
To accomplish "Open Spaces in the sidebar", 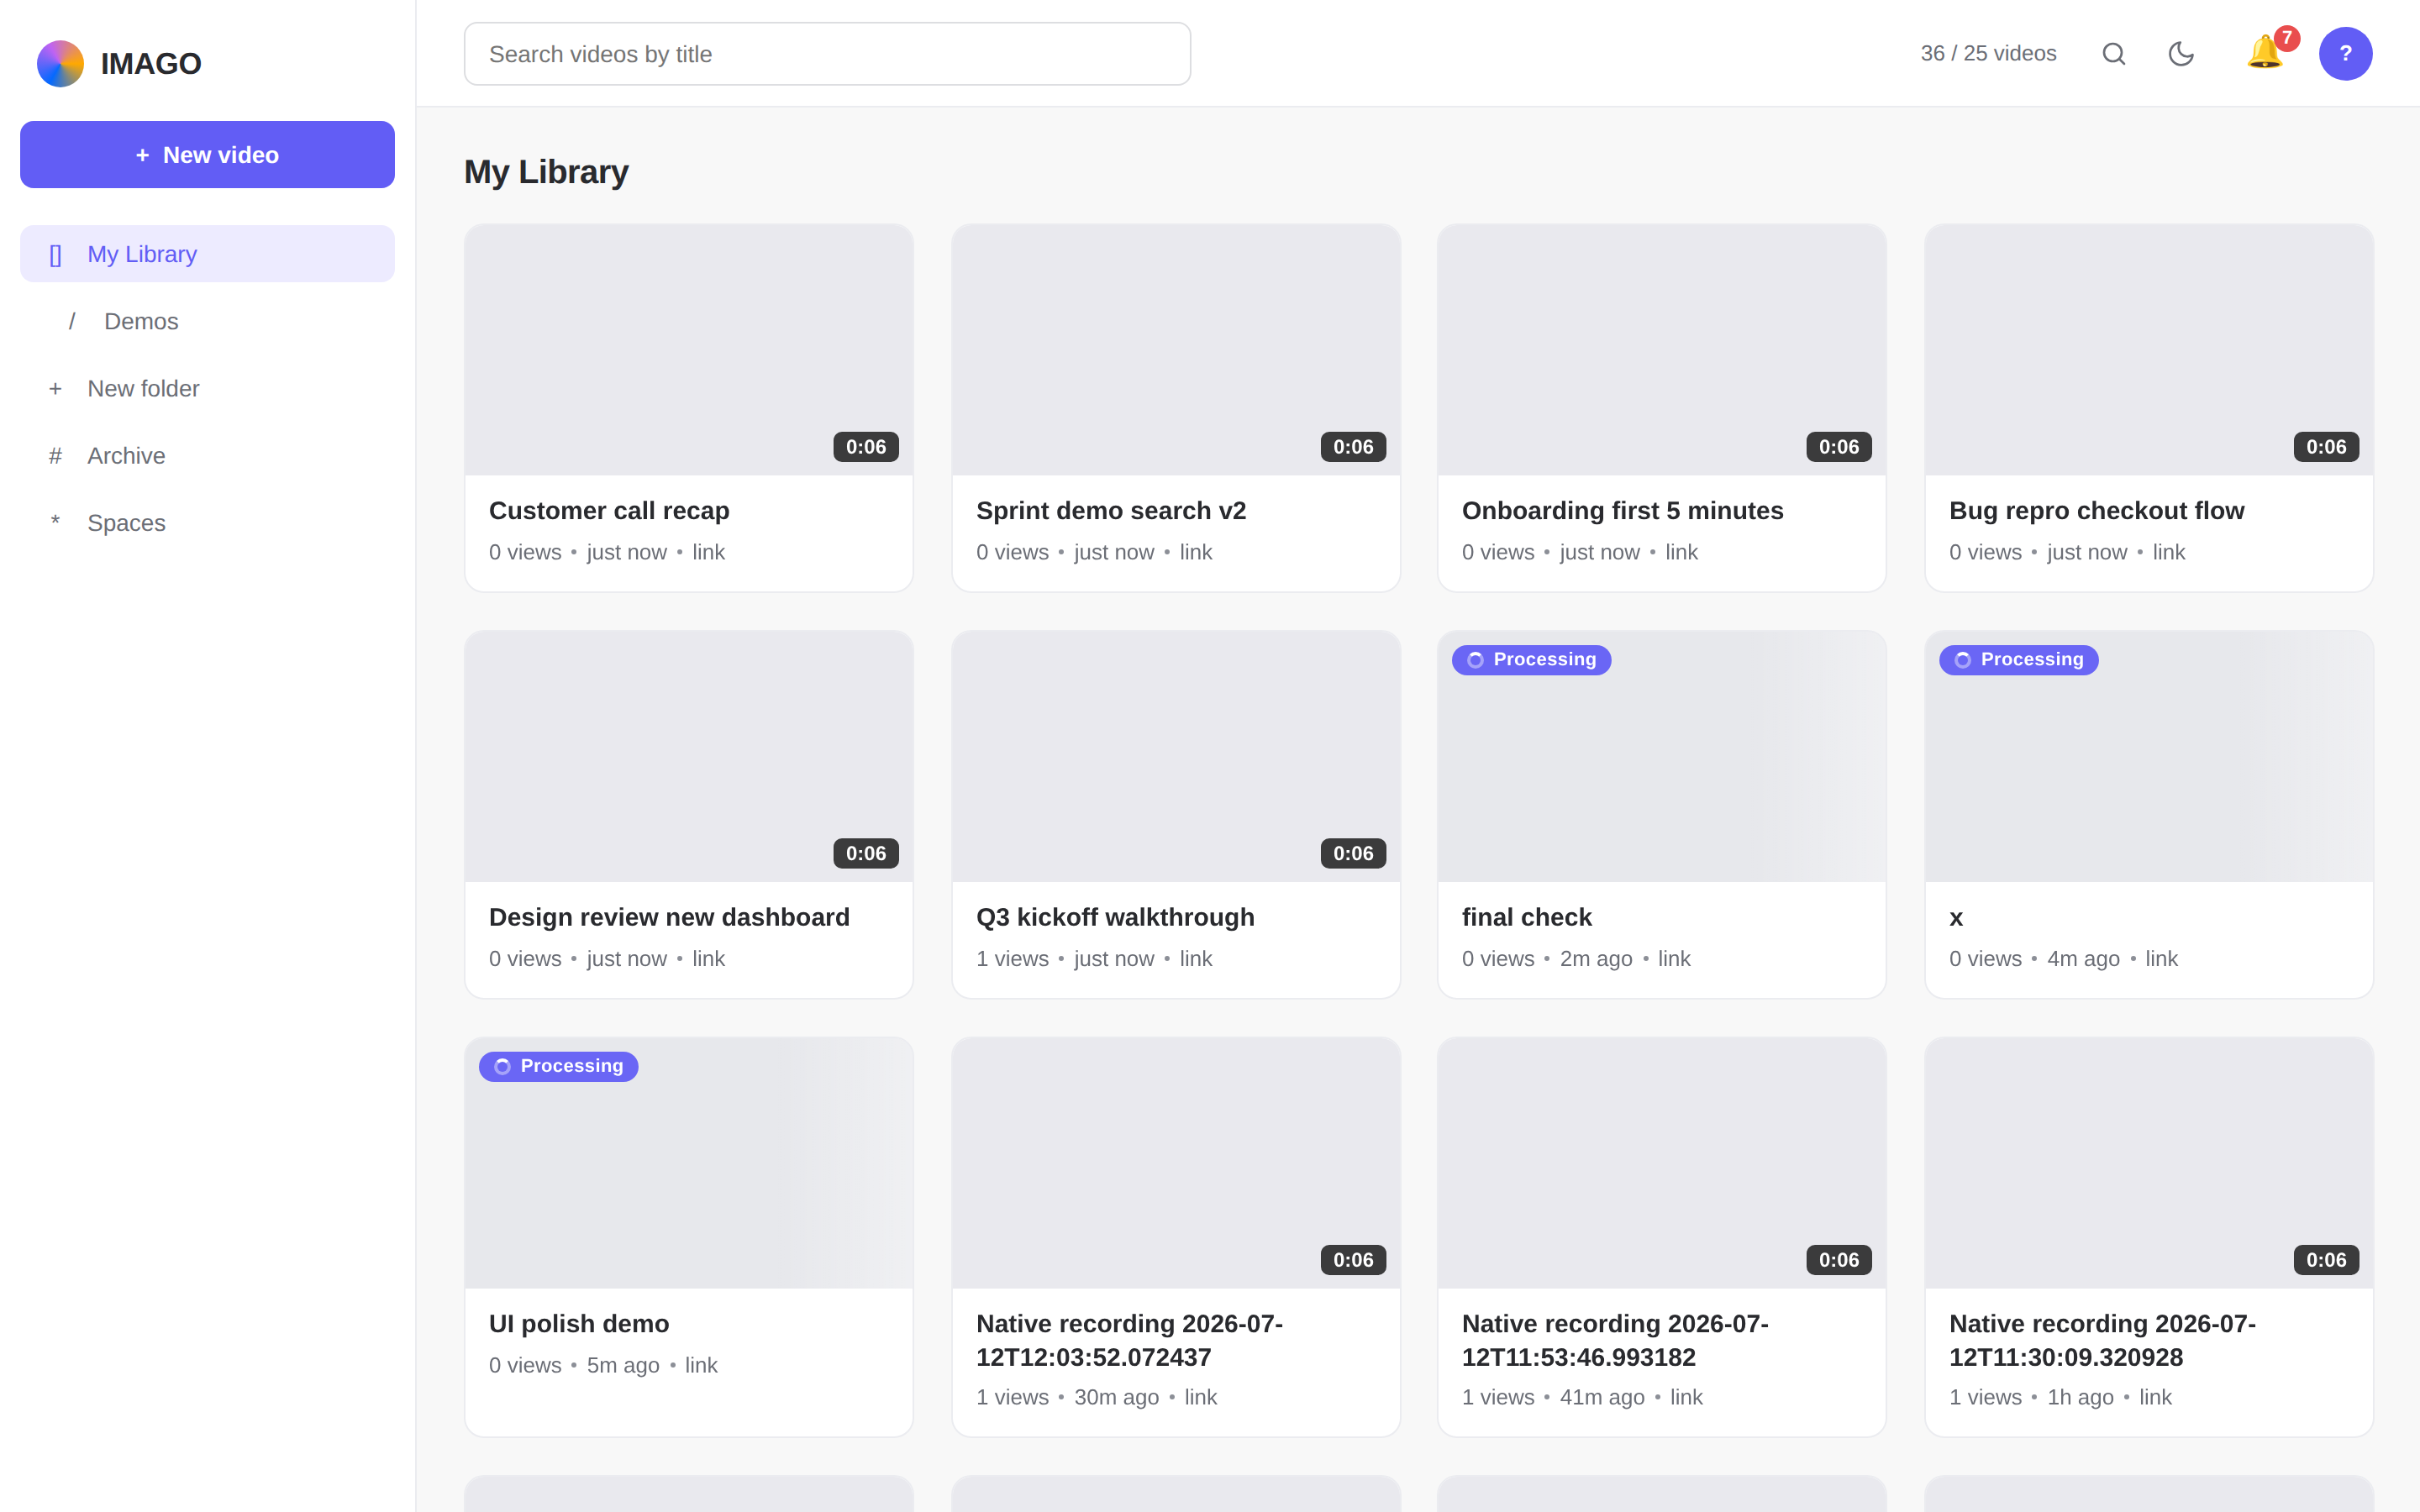I will coord(207,522).
